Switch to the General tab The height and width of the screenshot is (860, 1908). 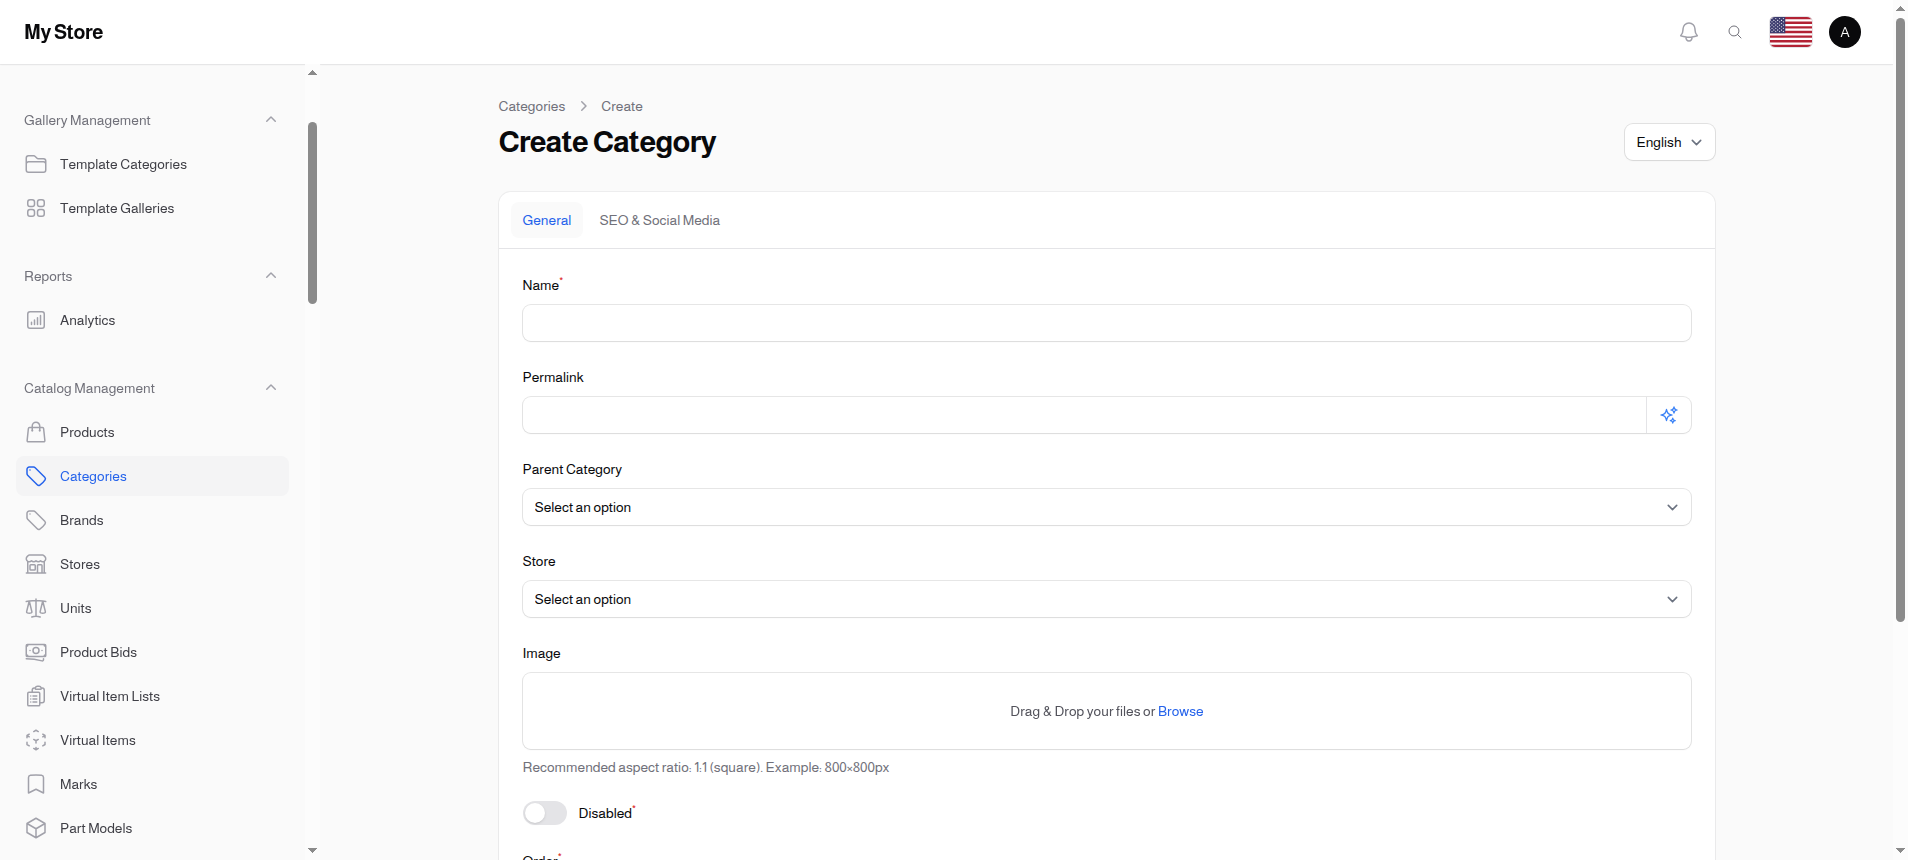pyautogui.click(x=547, y=220)
